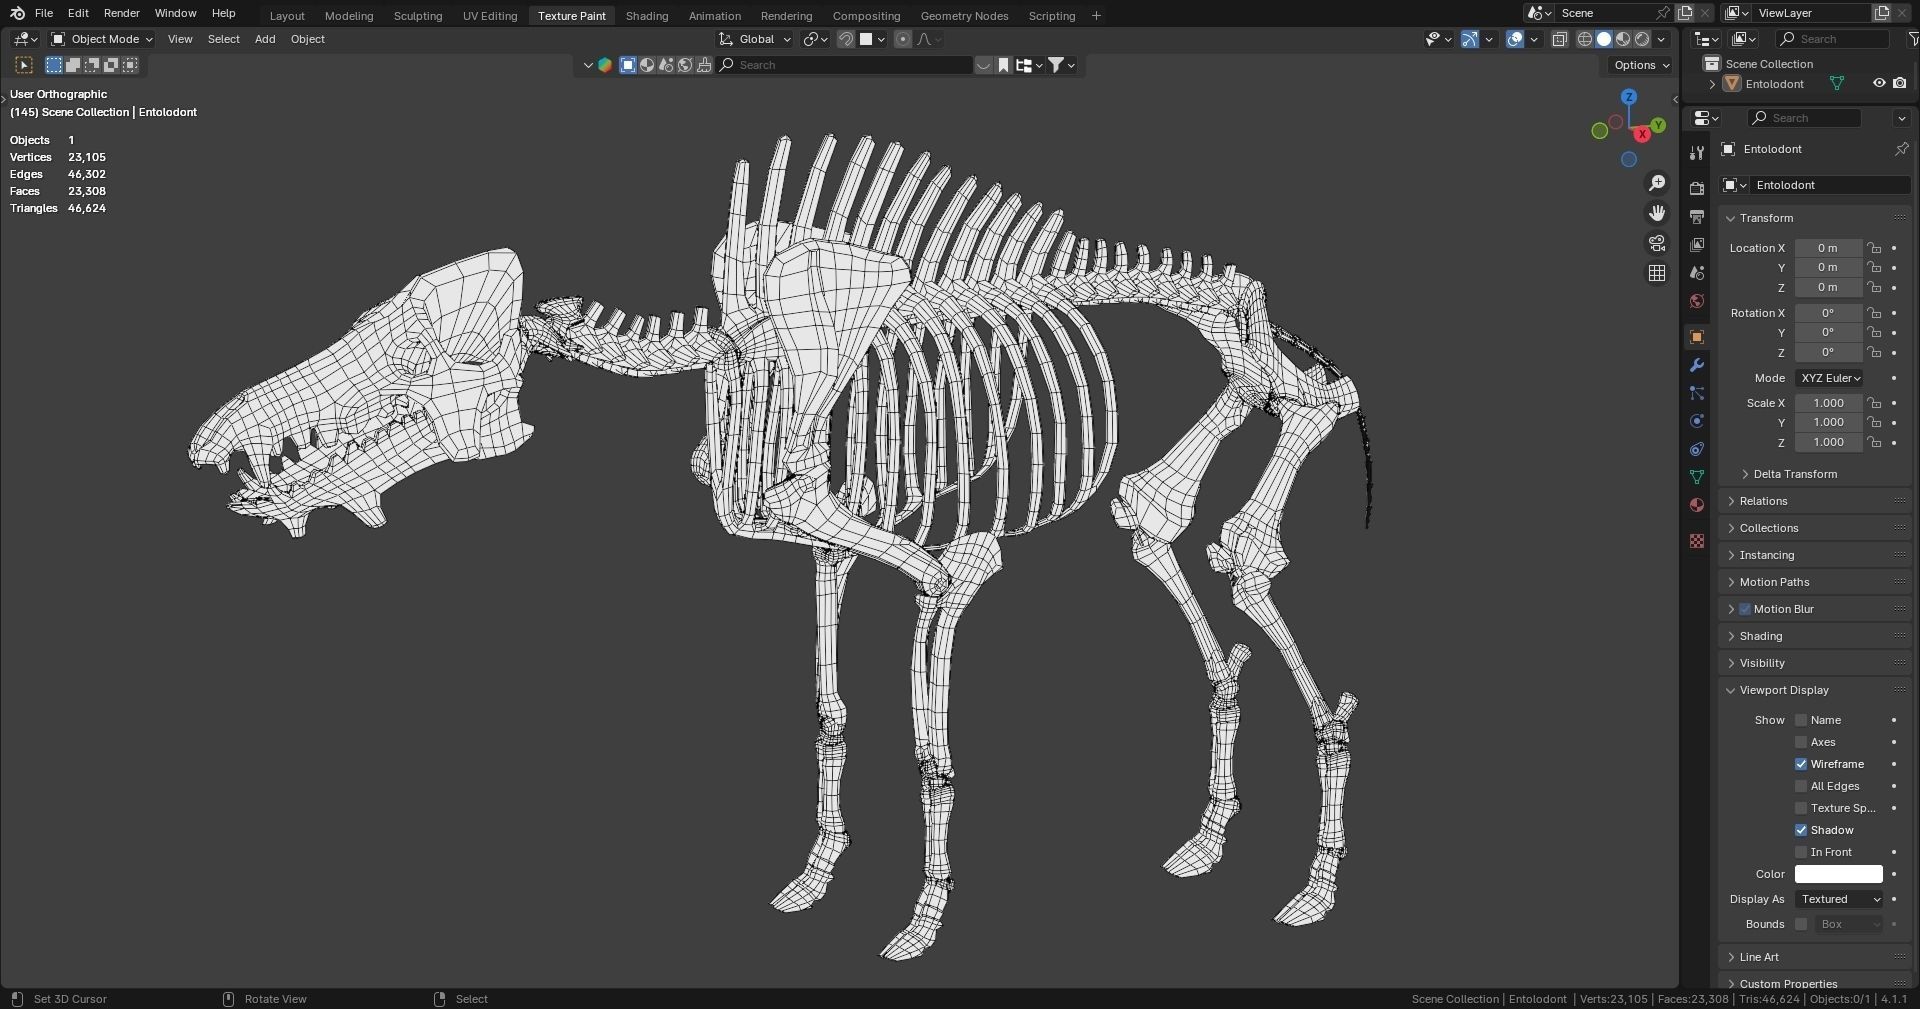Switch to the Geometry Nodes workspace tab

point(964,16)
